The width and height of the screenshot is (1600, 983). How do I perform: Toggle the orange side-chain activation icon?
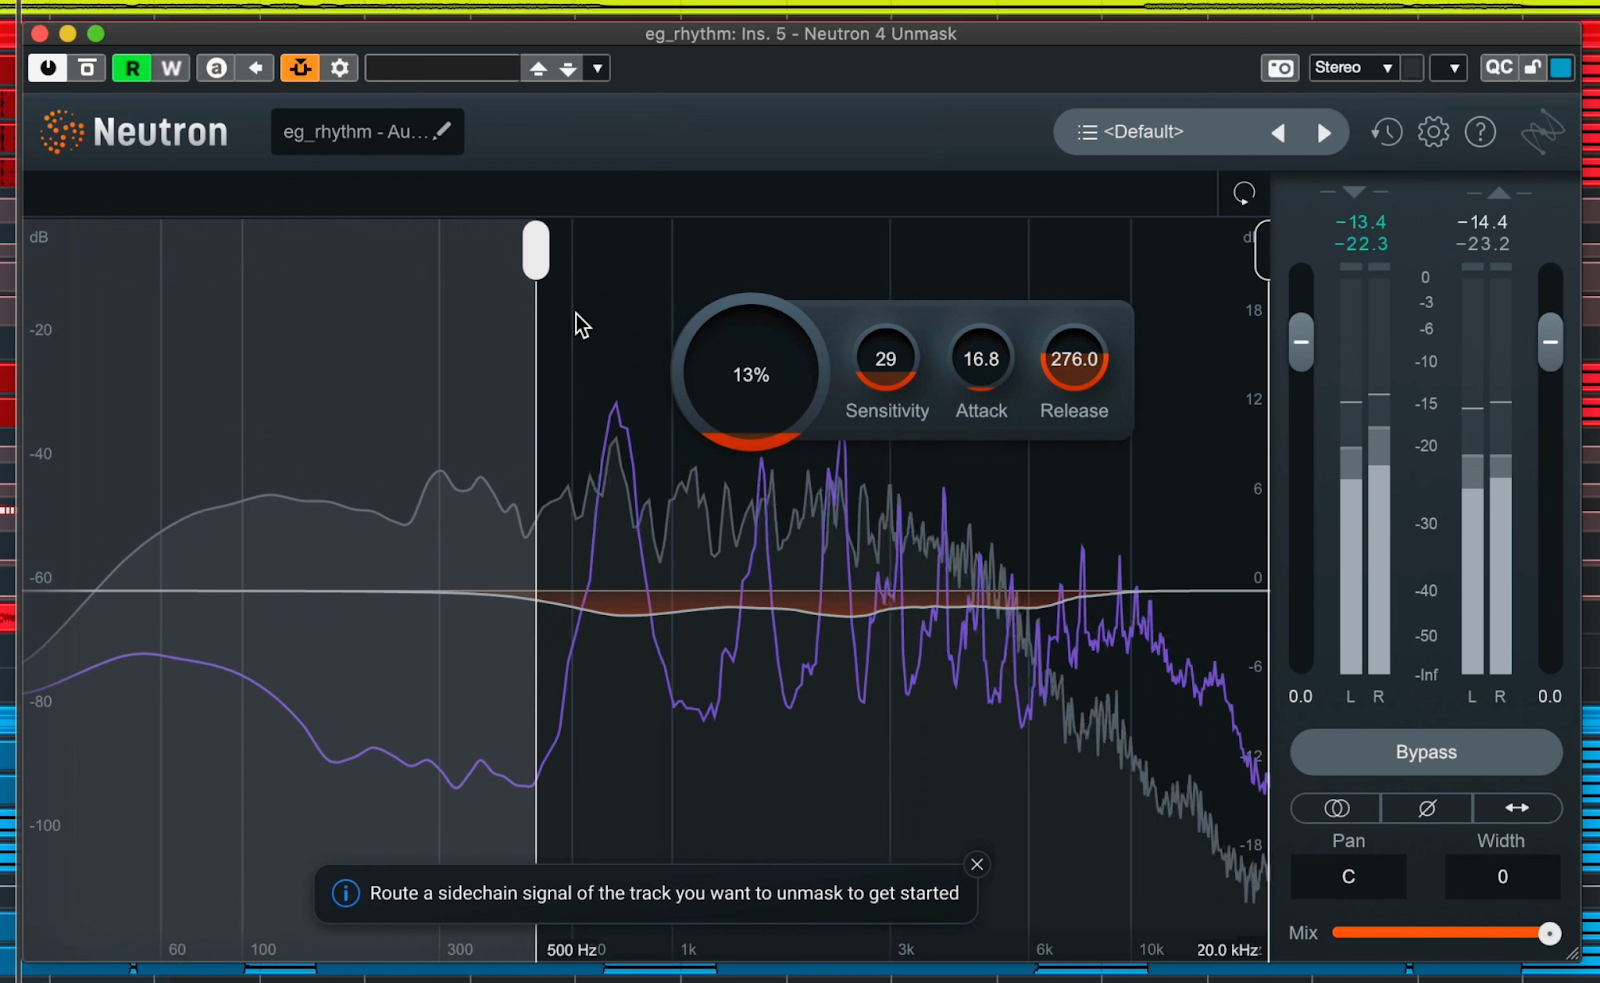point(299,68)
